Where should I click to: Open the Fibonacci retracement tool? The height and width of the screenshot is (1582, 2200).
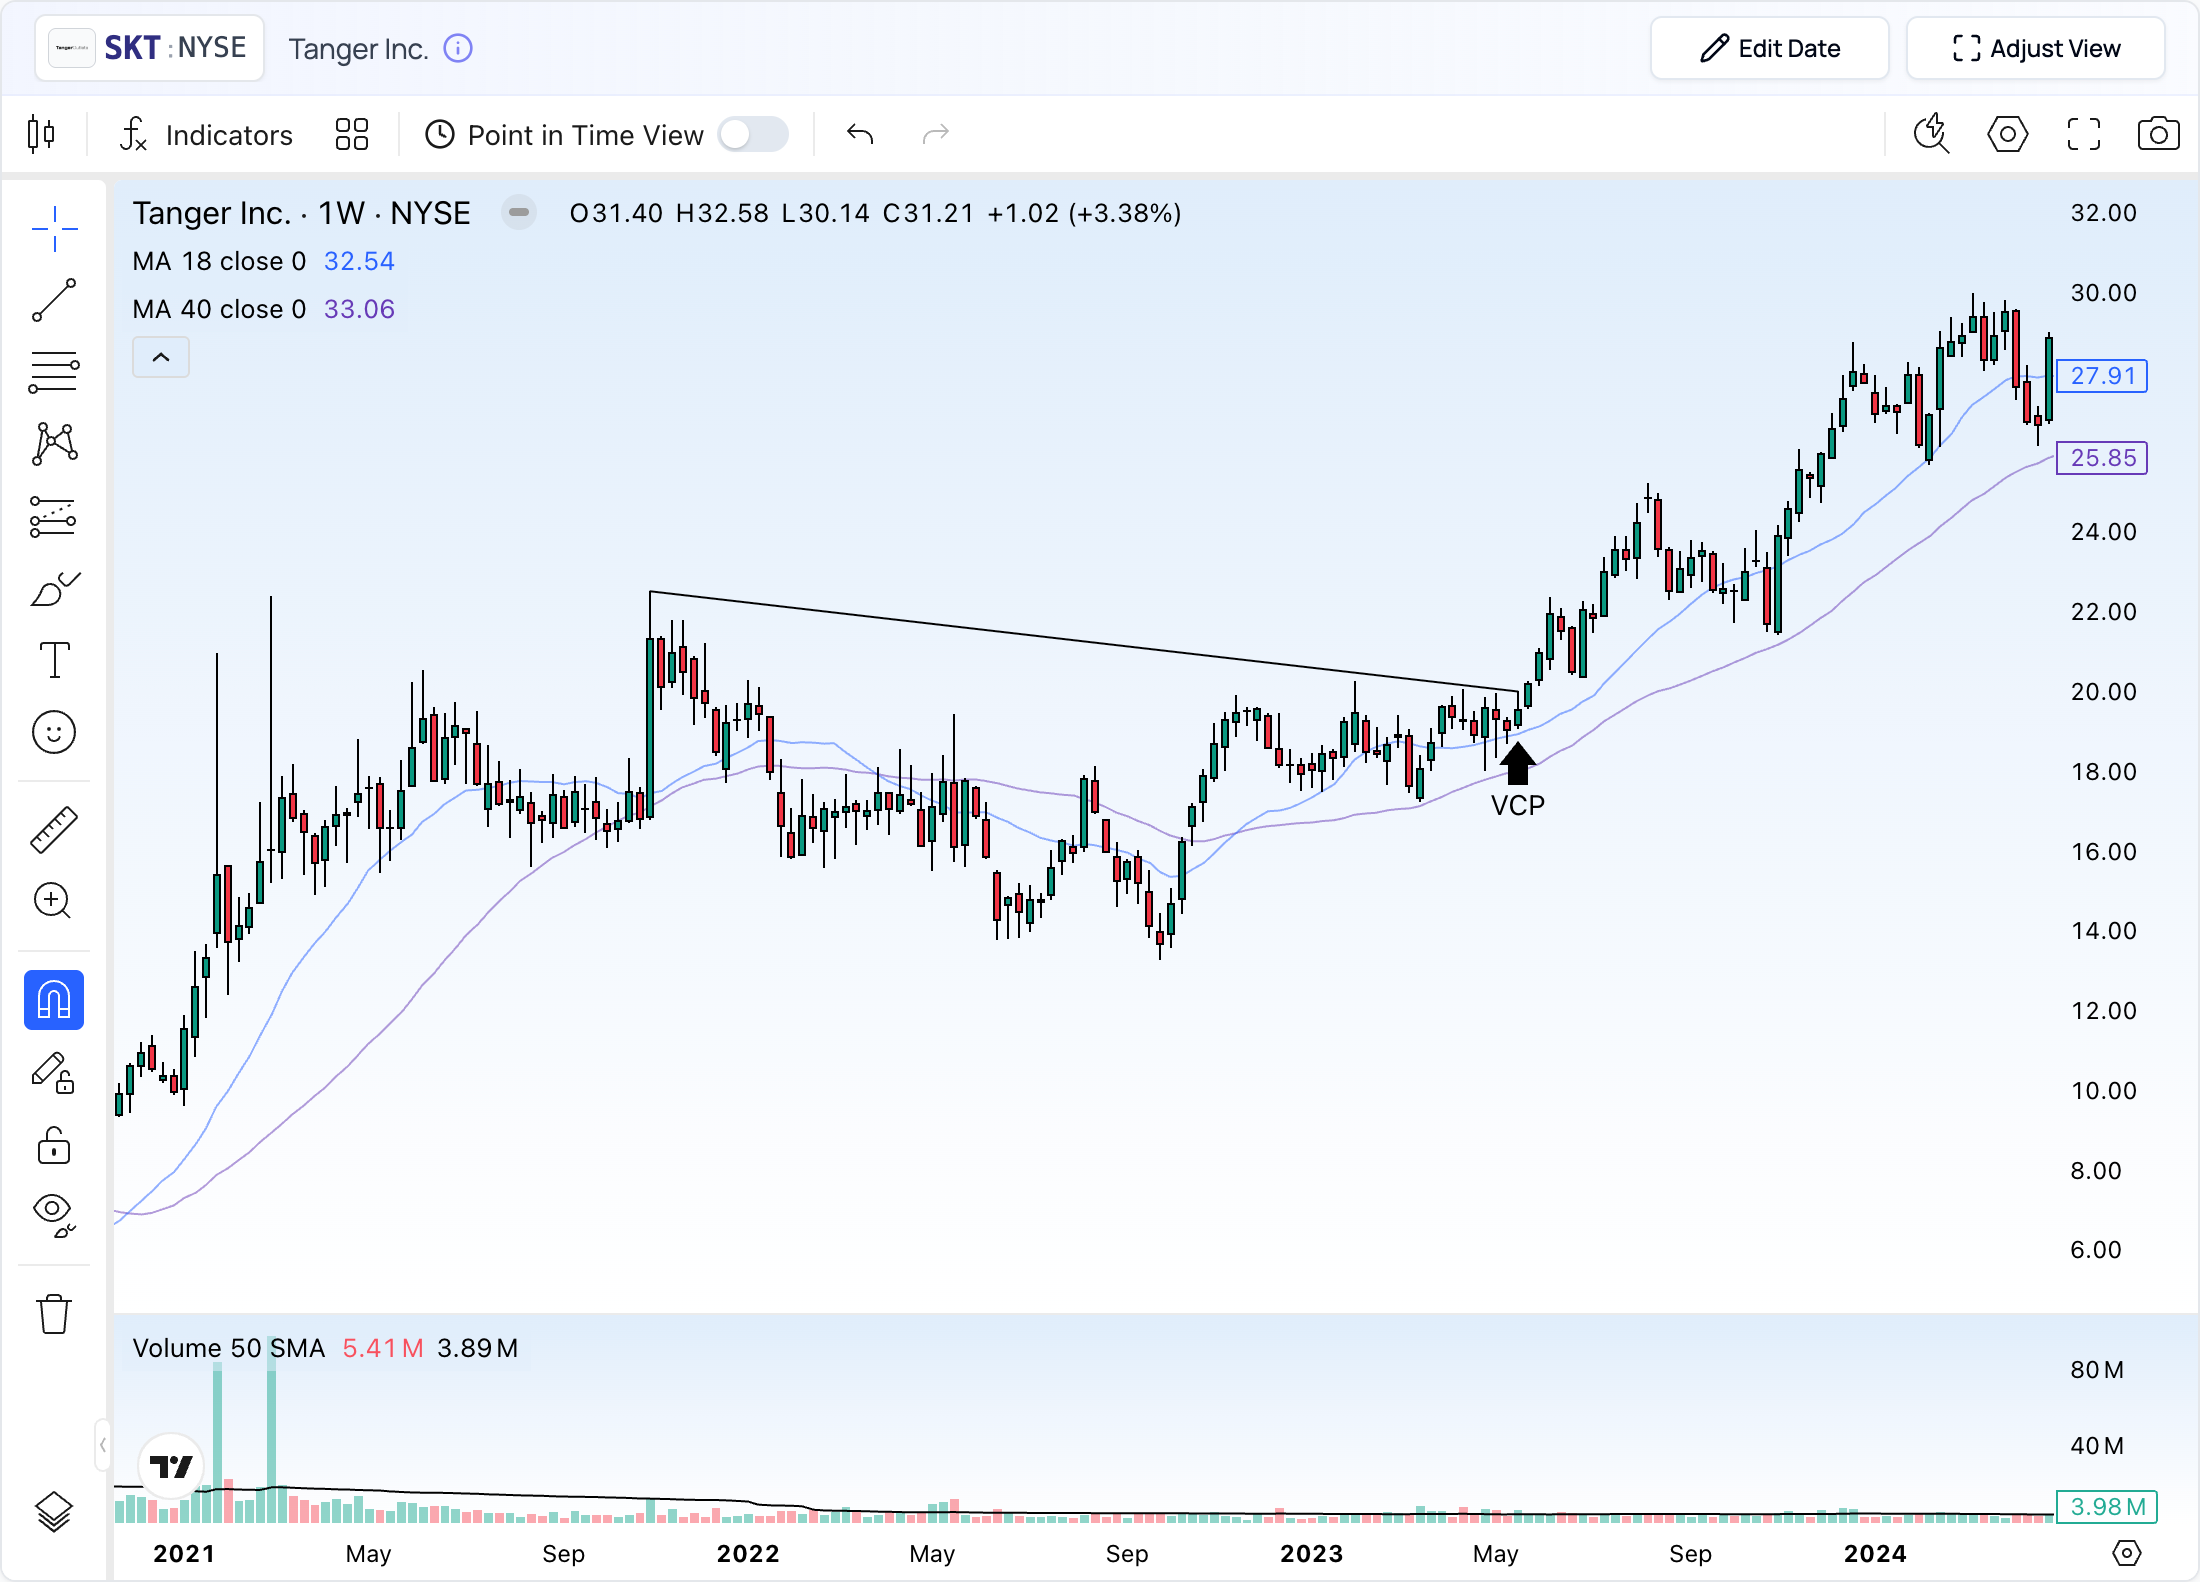54,372
